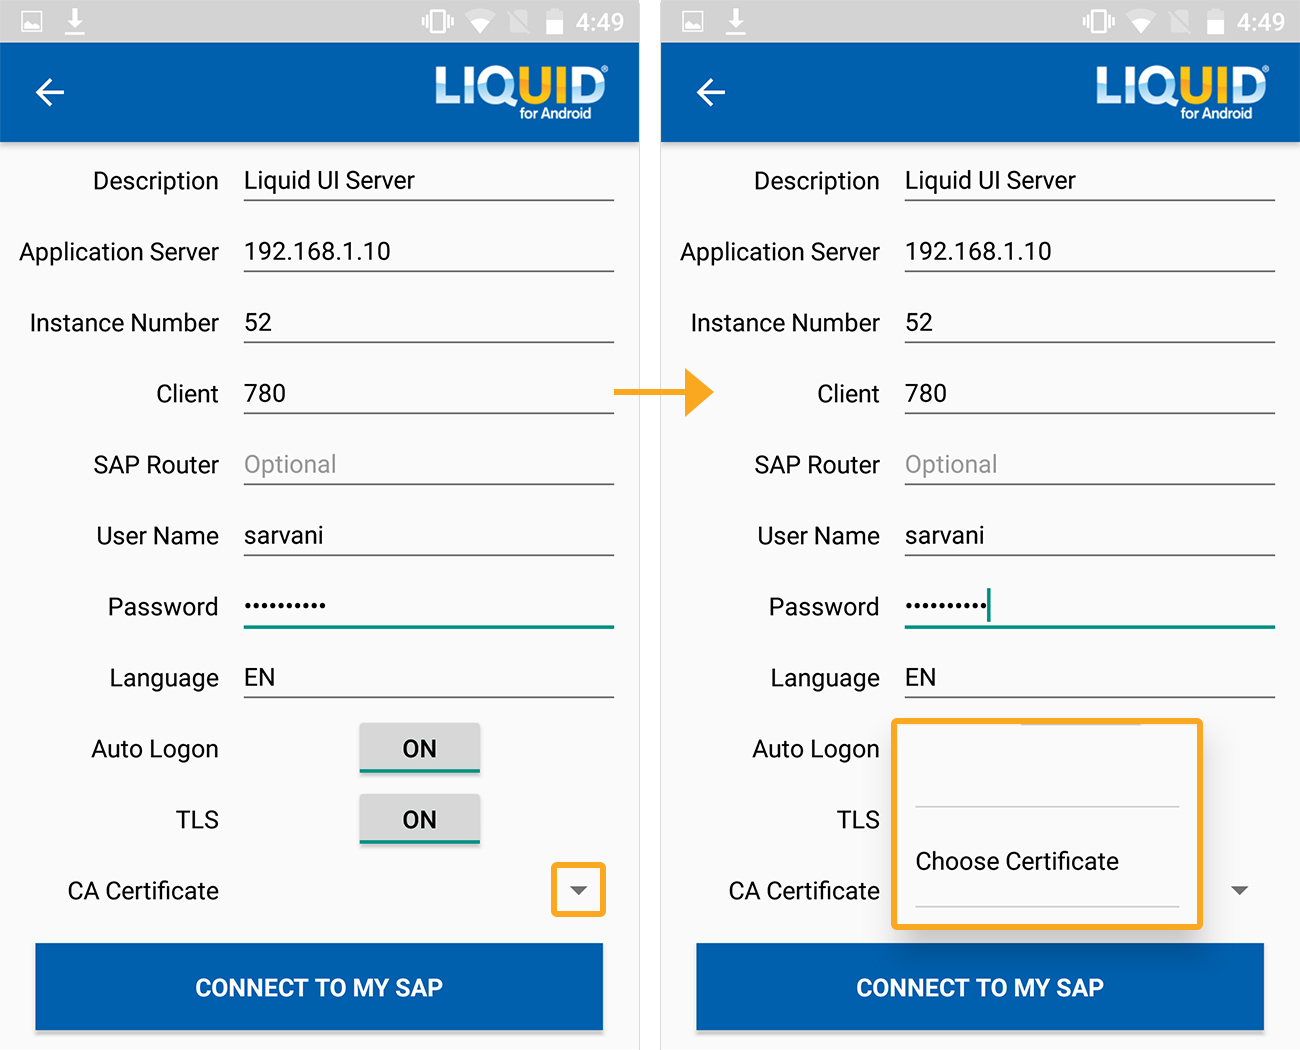Screen dimensions: 1300x1050
Task: Click the CA Certificate dropdown arrow on the right screen
Action: tap(1239, 890)
